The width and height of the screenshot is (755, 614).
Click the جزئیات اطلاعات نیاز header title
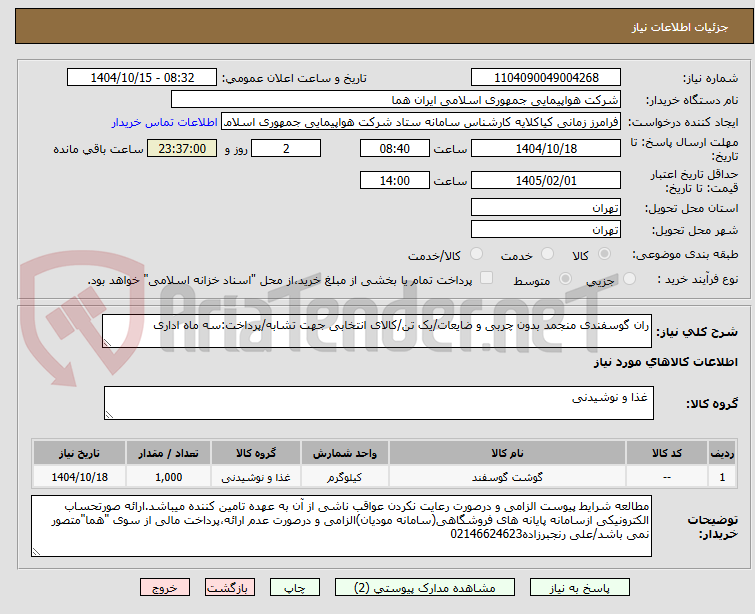[679, 27]
